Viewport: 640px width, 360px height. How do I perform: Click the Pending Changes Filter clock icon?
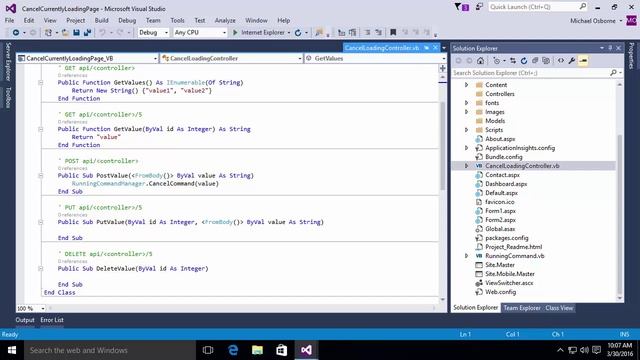pyautogui.click(x=496, y=61)
